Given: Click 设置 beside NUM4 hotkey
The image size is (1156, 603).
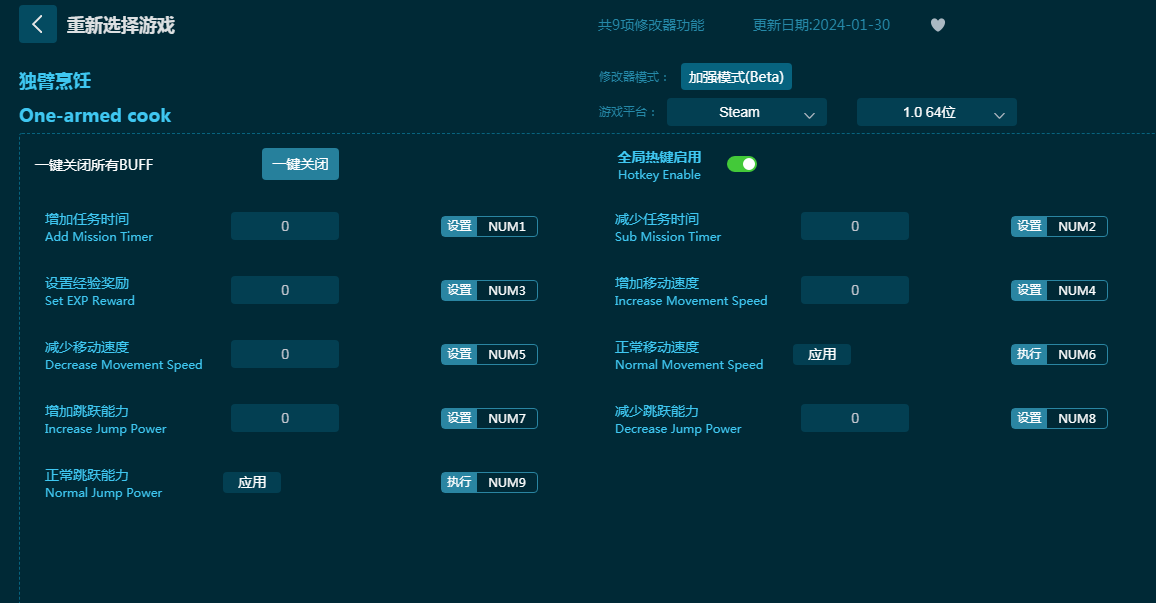Looking at the screenshot, I should [1029, 291].
